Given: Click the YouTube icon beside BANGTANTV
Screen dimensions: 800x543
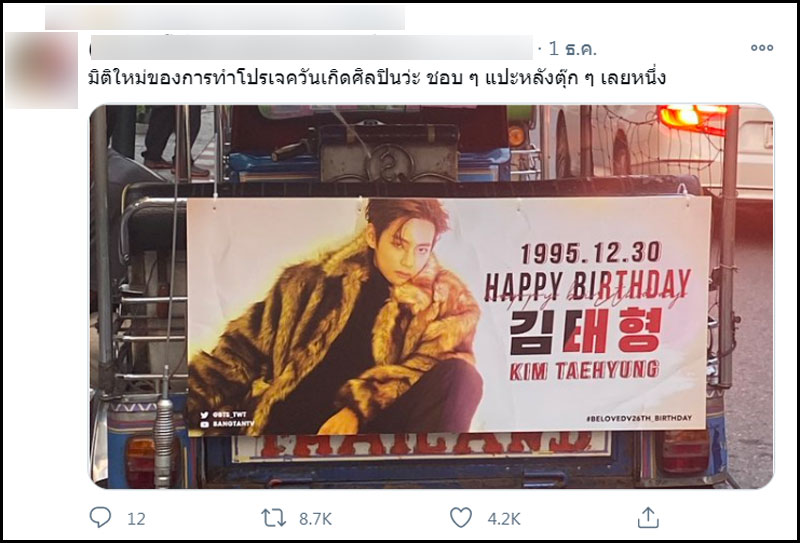Looking at the screenshot, I should click(x=205, y=424).
